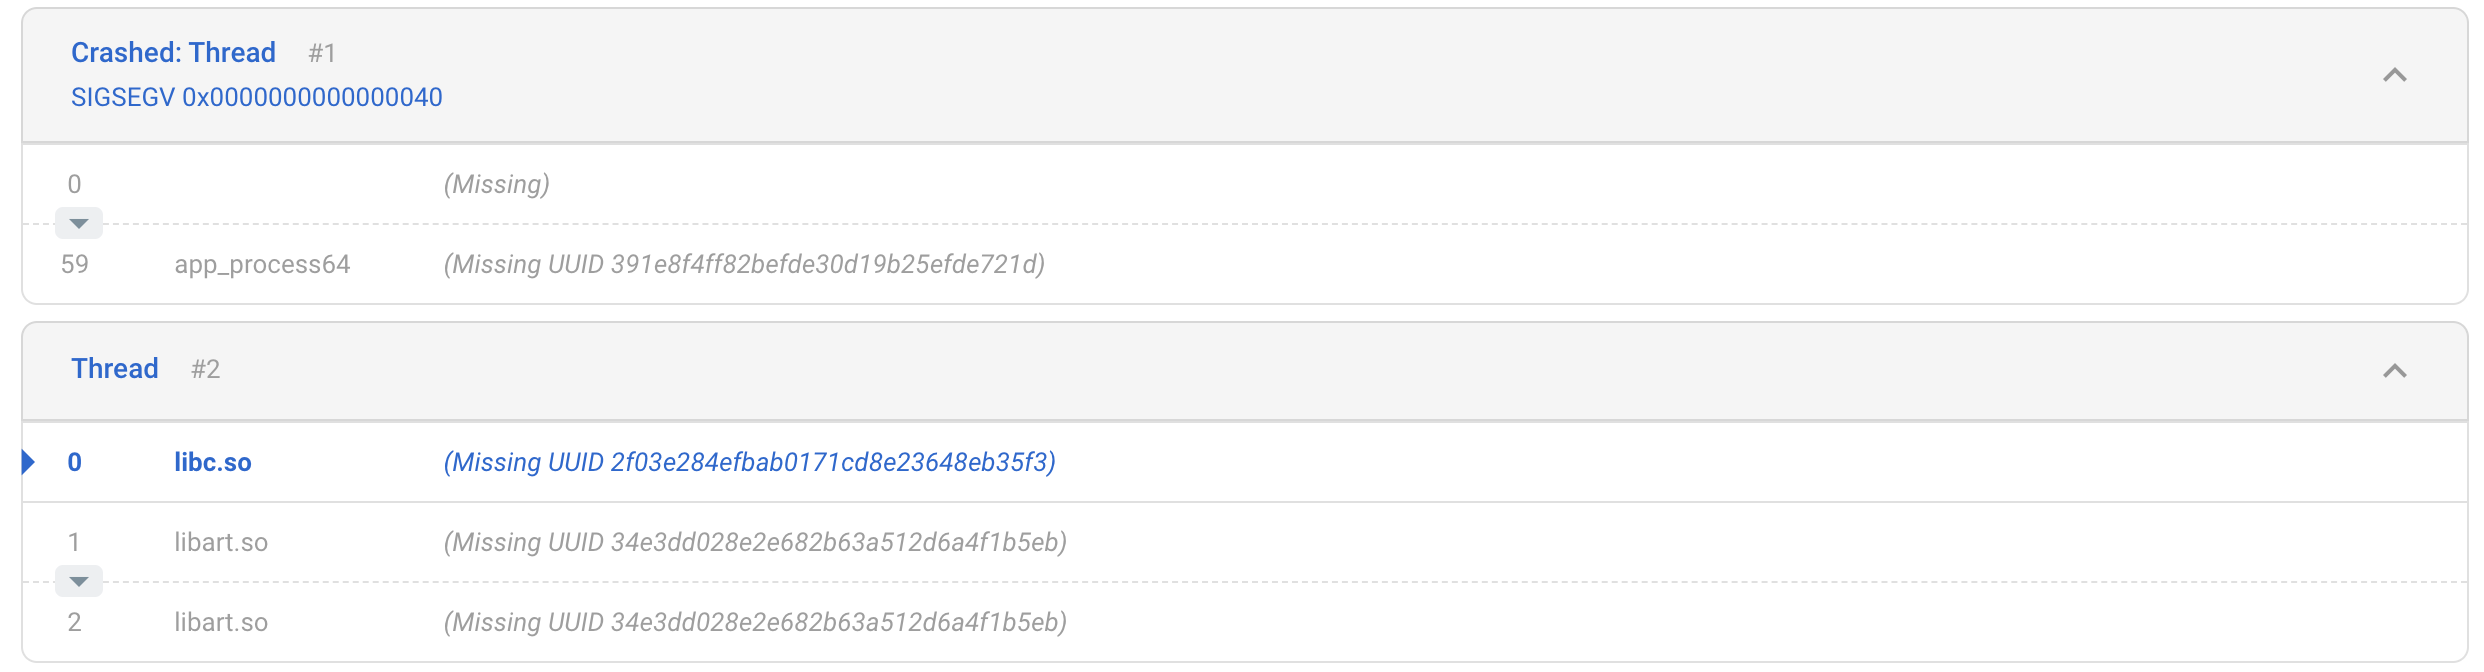
Task: Open the Crashed: Thread heading link
Action: (173, 52)
